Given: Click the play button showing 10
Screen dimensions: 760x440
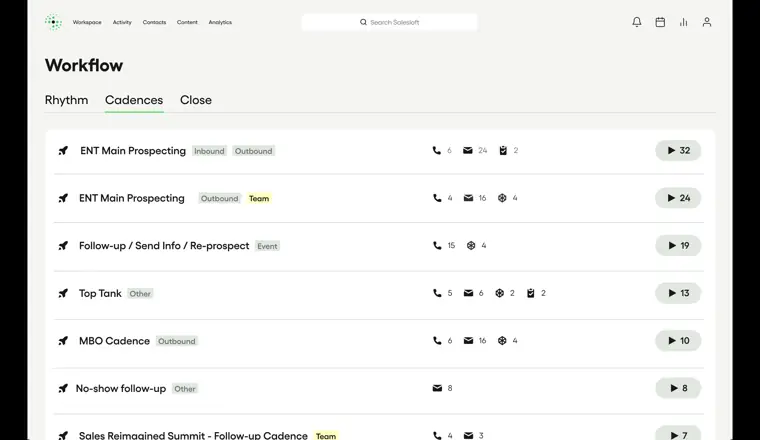Looking at the screenshot, I should [678, 341].
